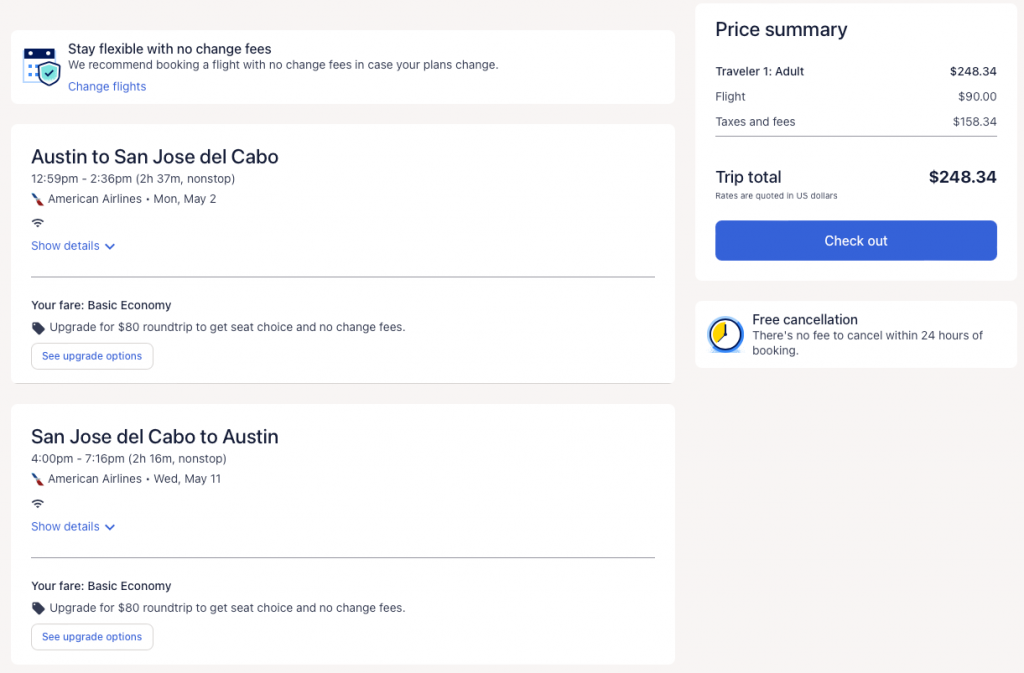The height and width of the screenshot is (673, 1024).
Task: Expand Show details for Austin to San Jose flight
Action: 73,246
